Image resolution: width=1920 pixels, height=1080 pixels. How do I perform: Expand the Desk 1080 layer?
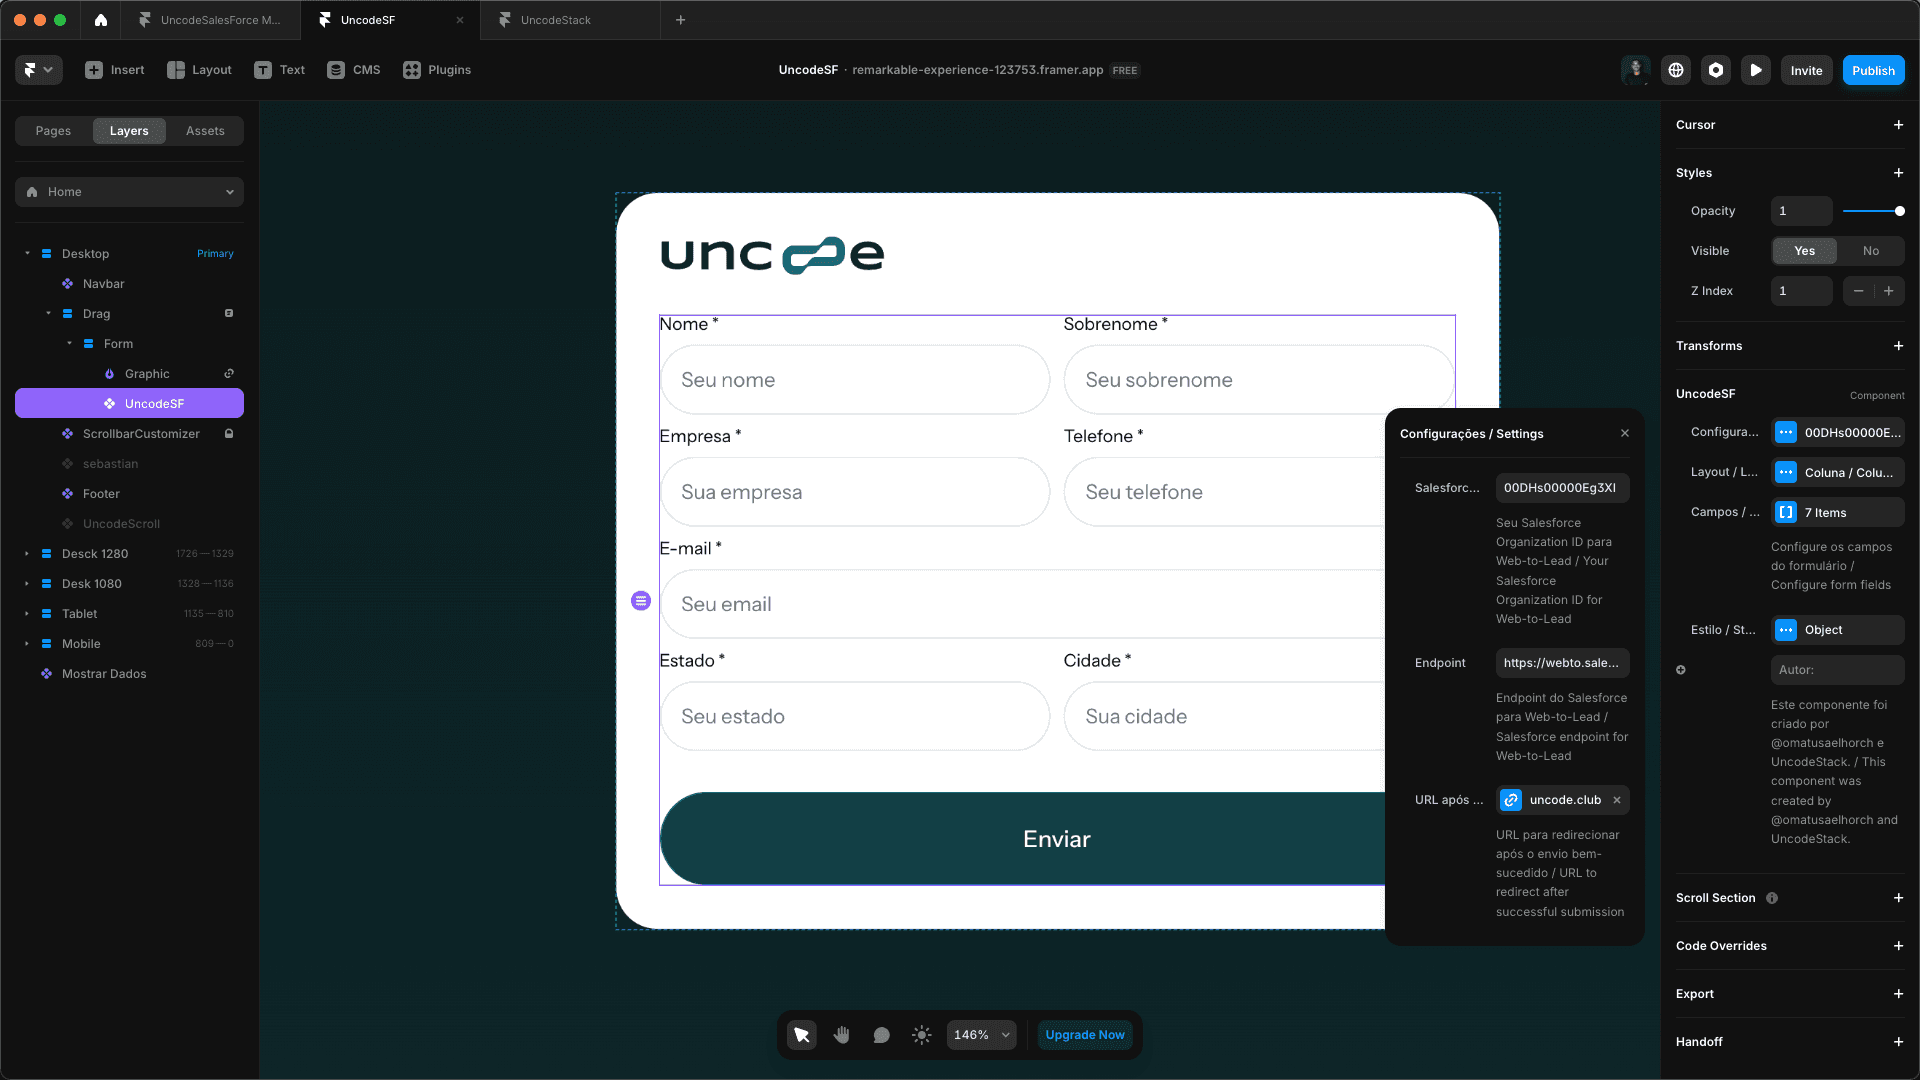[x=27, y=584]
